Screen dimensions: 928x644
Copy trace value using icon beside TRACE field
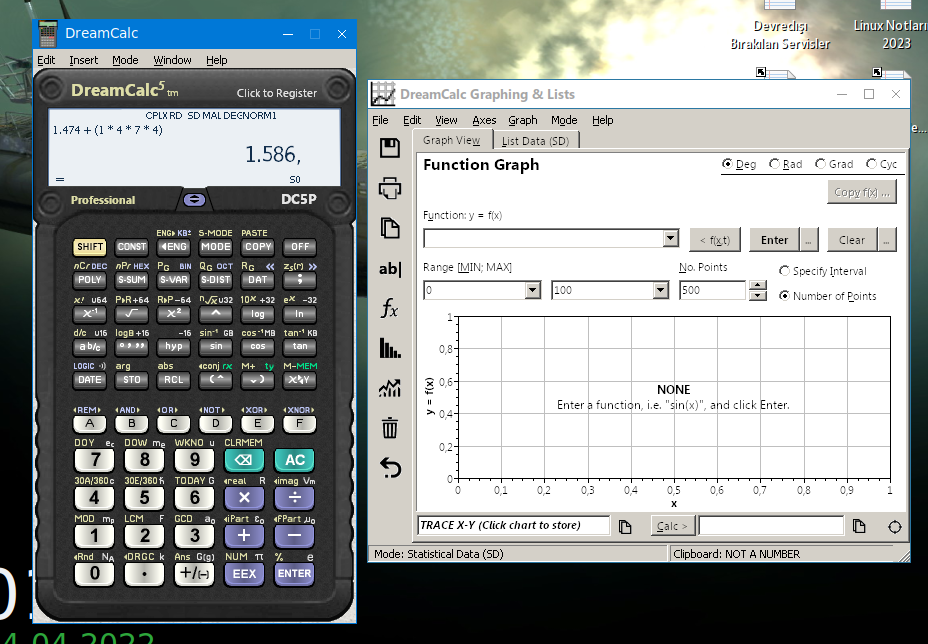click(625, 526)
